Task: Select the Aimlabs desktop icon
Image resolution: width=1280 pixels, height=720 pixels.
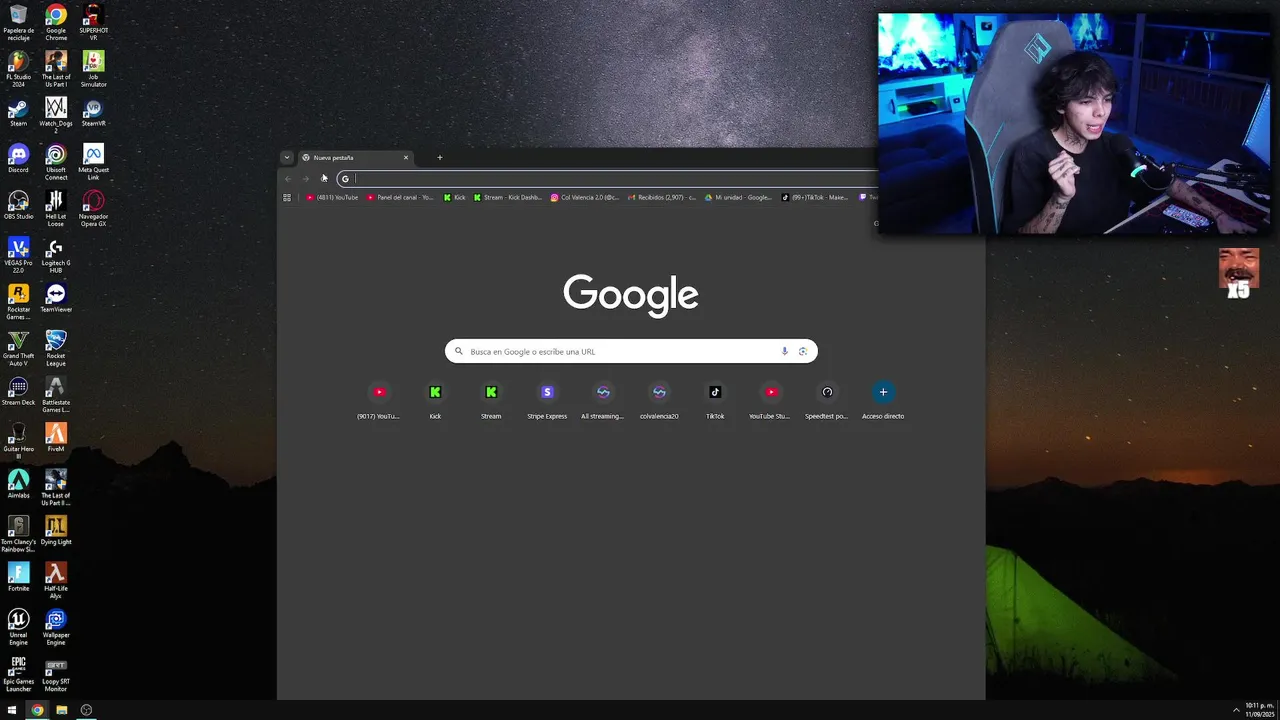Action: [x=18, y=484]
